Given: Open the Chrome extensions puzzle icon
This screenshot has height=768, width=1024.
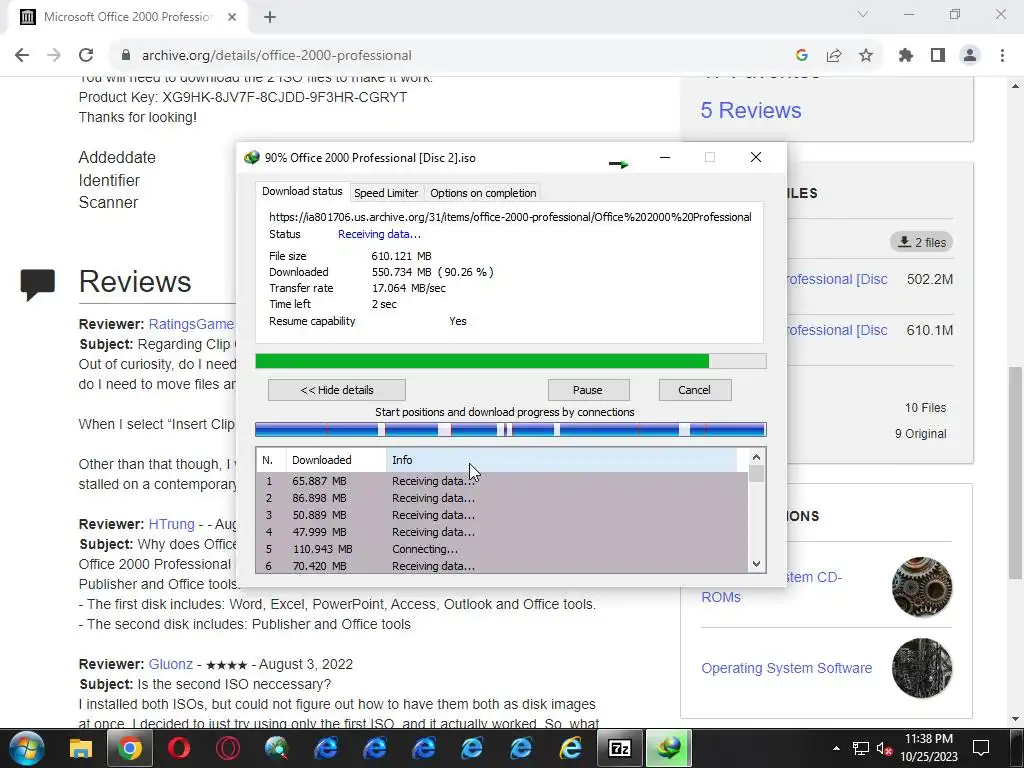Looking at the screenshot, I should click(906, 56).
